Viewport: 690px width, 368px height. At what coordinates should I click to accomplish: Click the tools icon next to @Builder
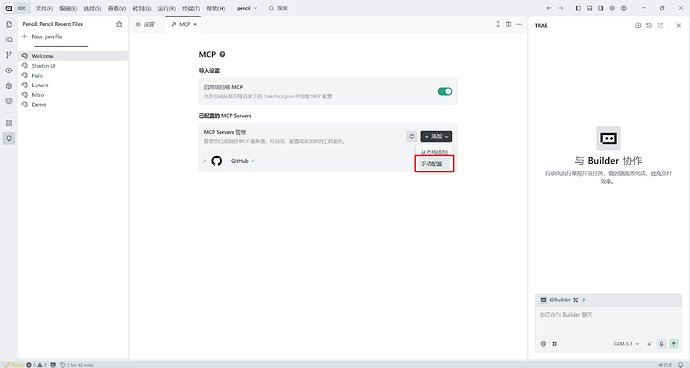point(576,300)
